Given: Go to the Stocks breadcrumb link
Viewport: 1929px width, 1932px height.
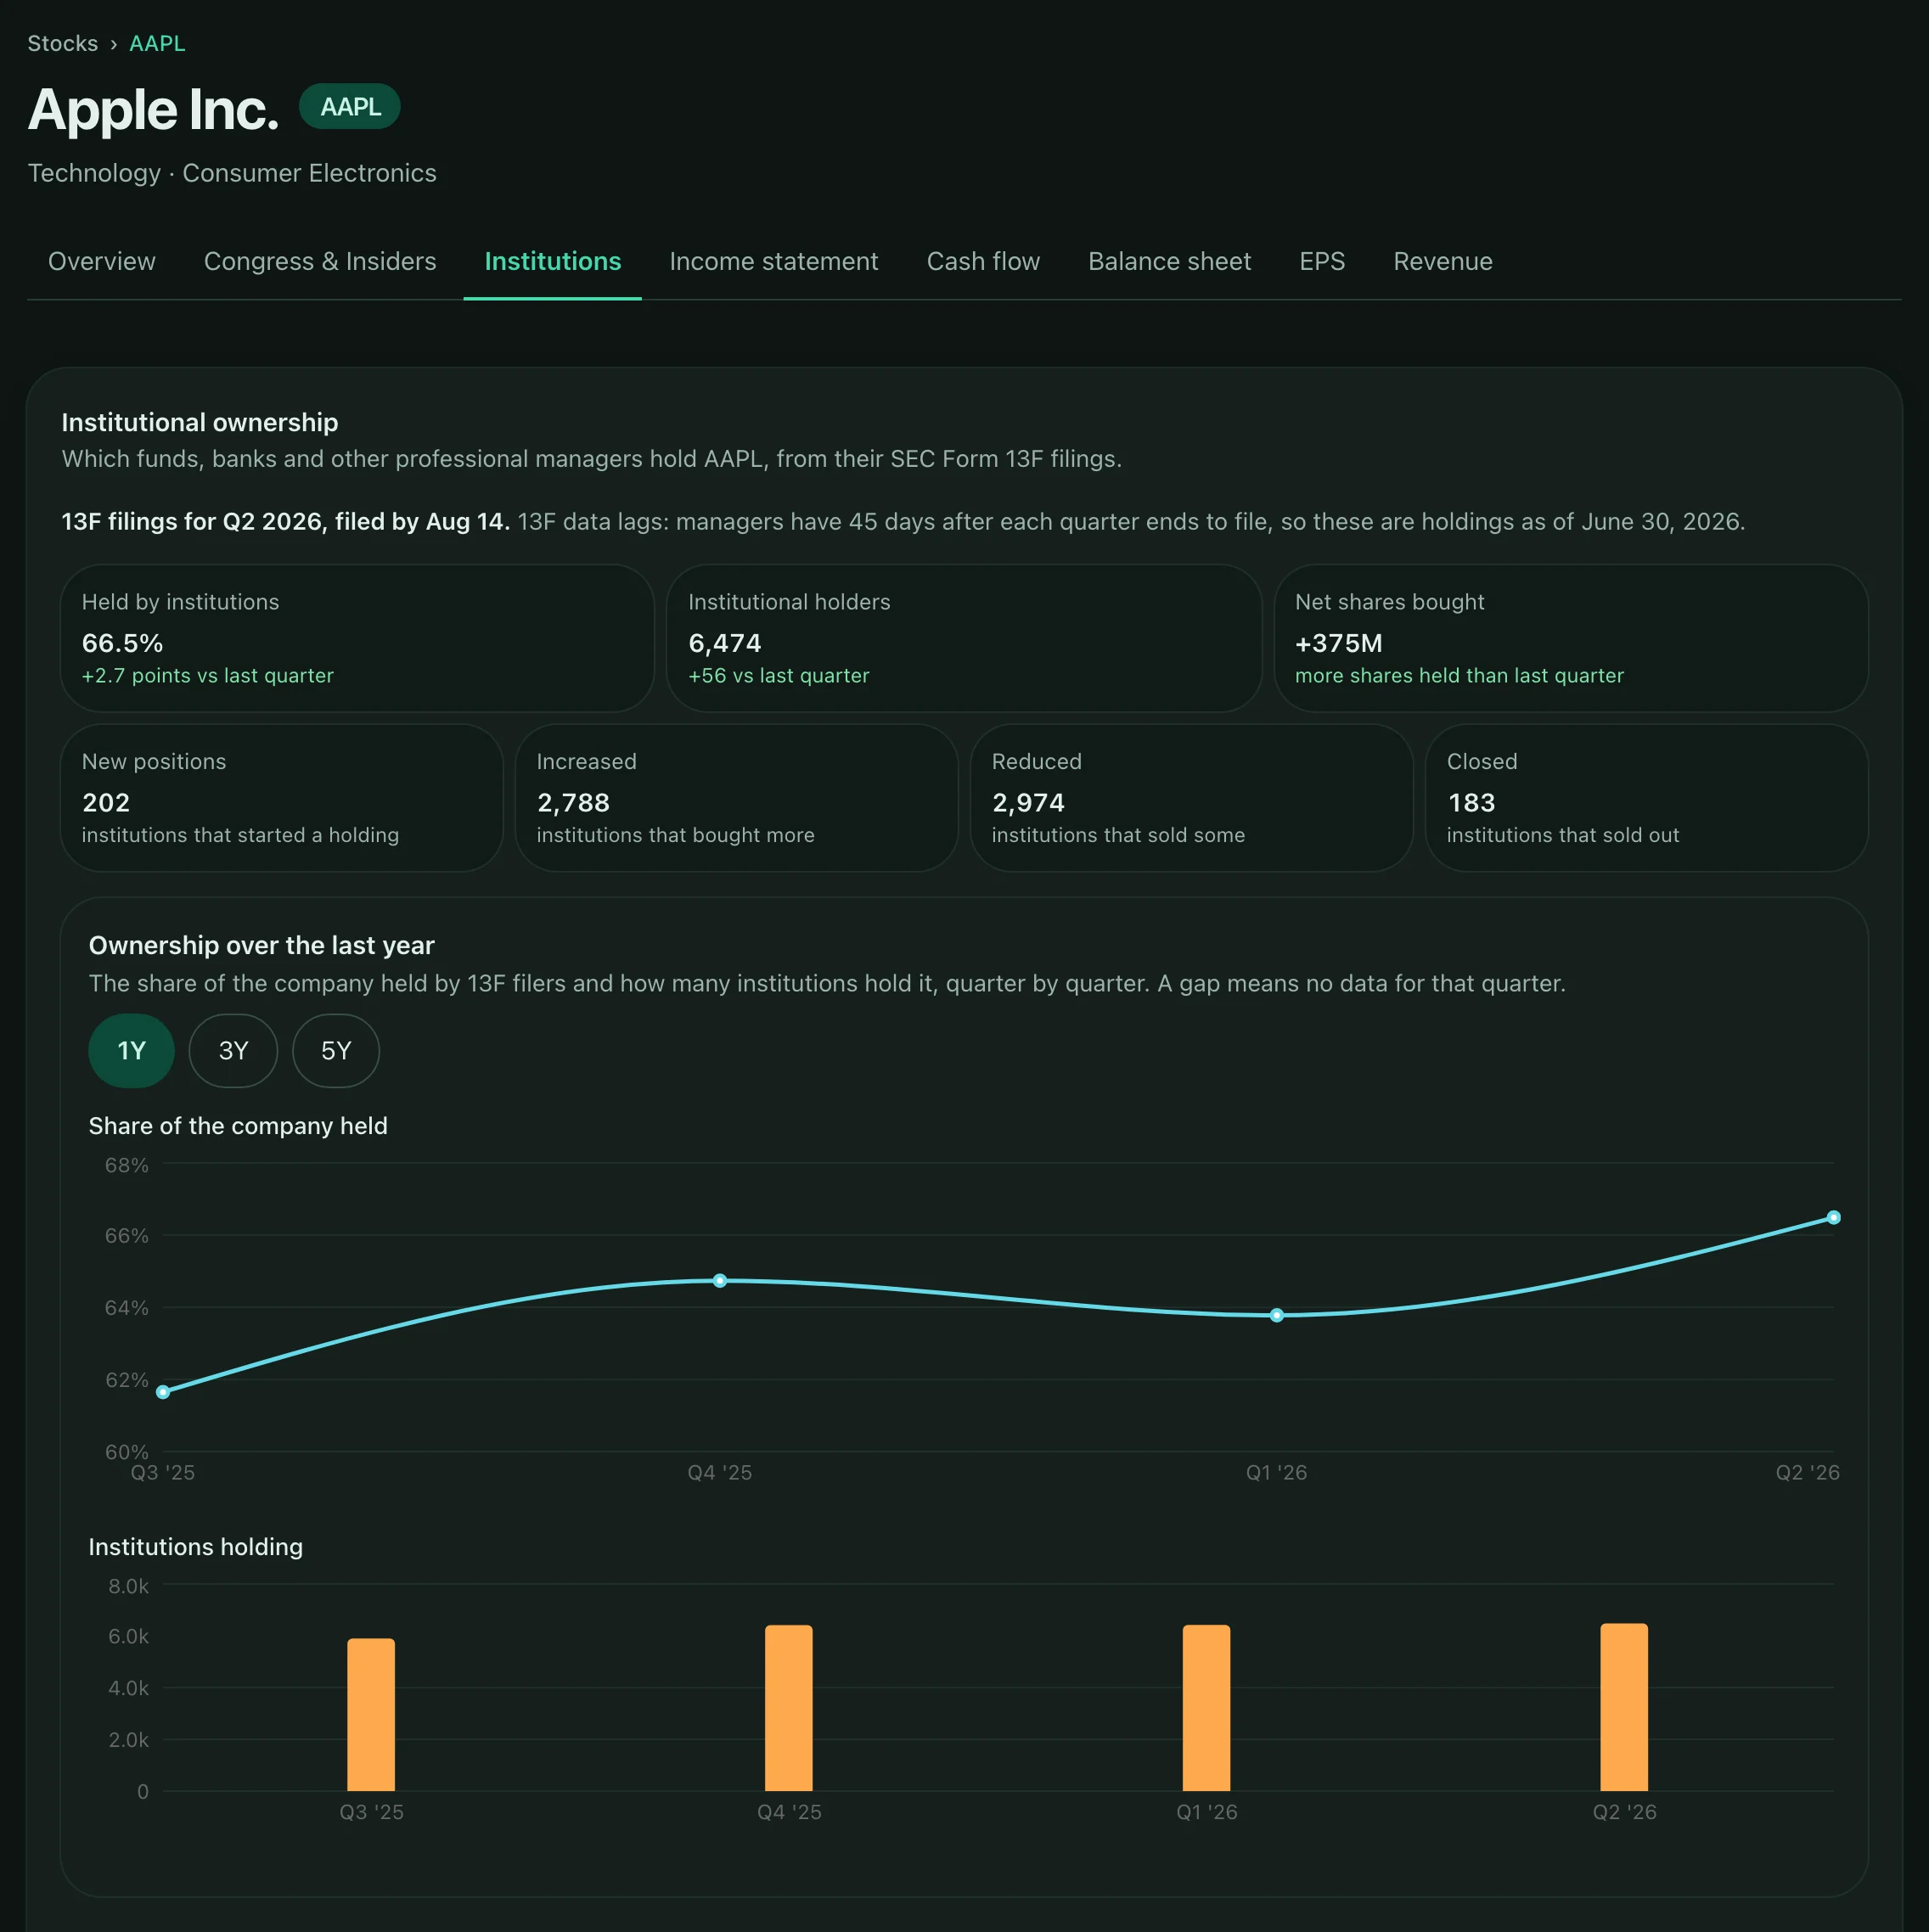Looking at the screenshot, I should [62, 43].
